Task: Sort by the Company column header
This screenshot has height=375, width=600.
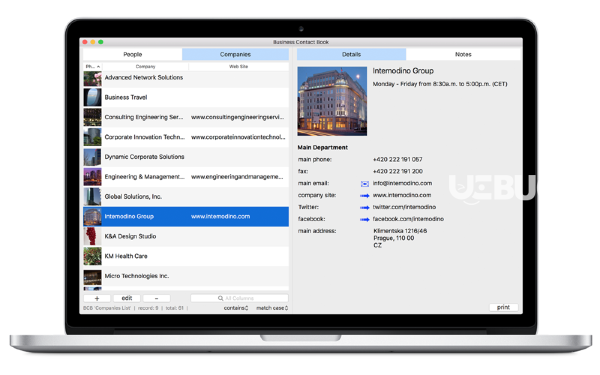Action: point(145,67)
